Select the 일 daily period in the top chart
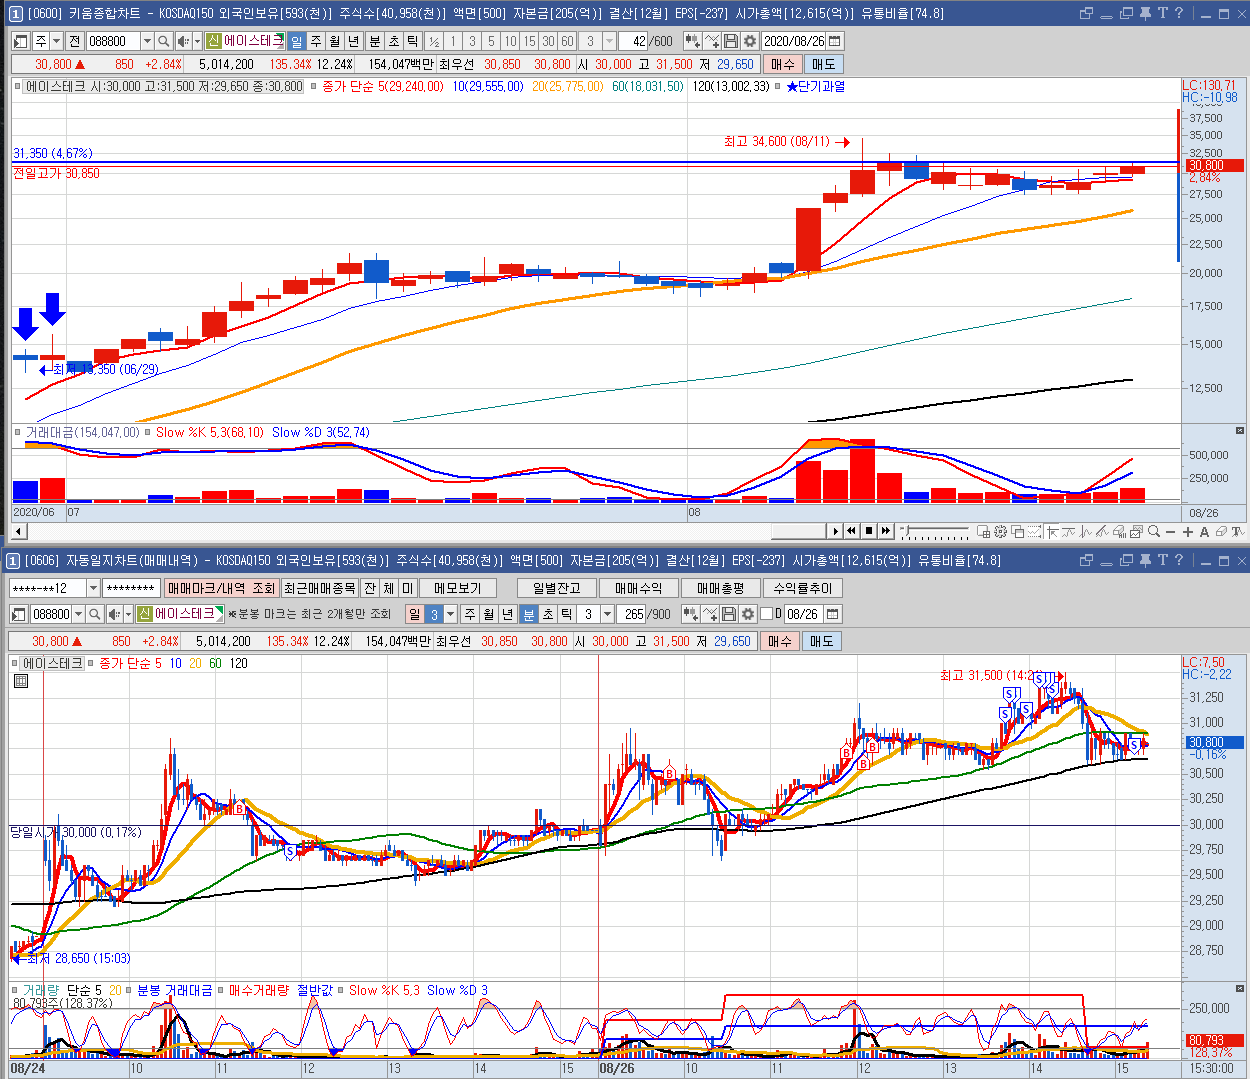The height and width of the screenshot is (1079, 1250). [297, 41]
